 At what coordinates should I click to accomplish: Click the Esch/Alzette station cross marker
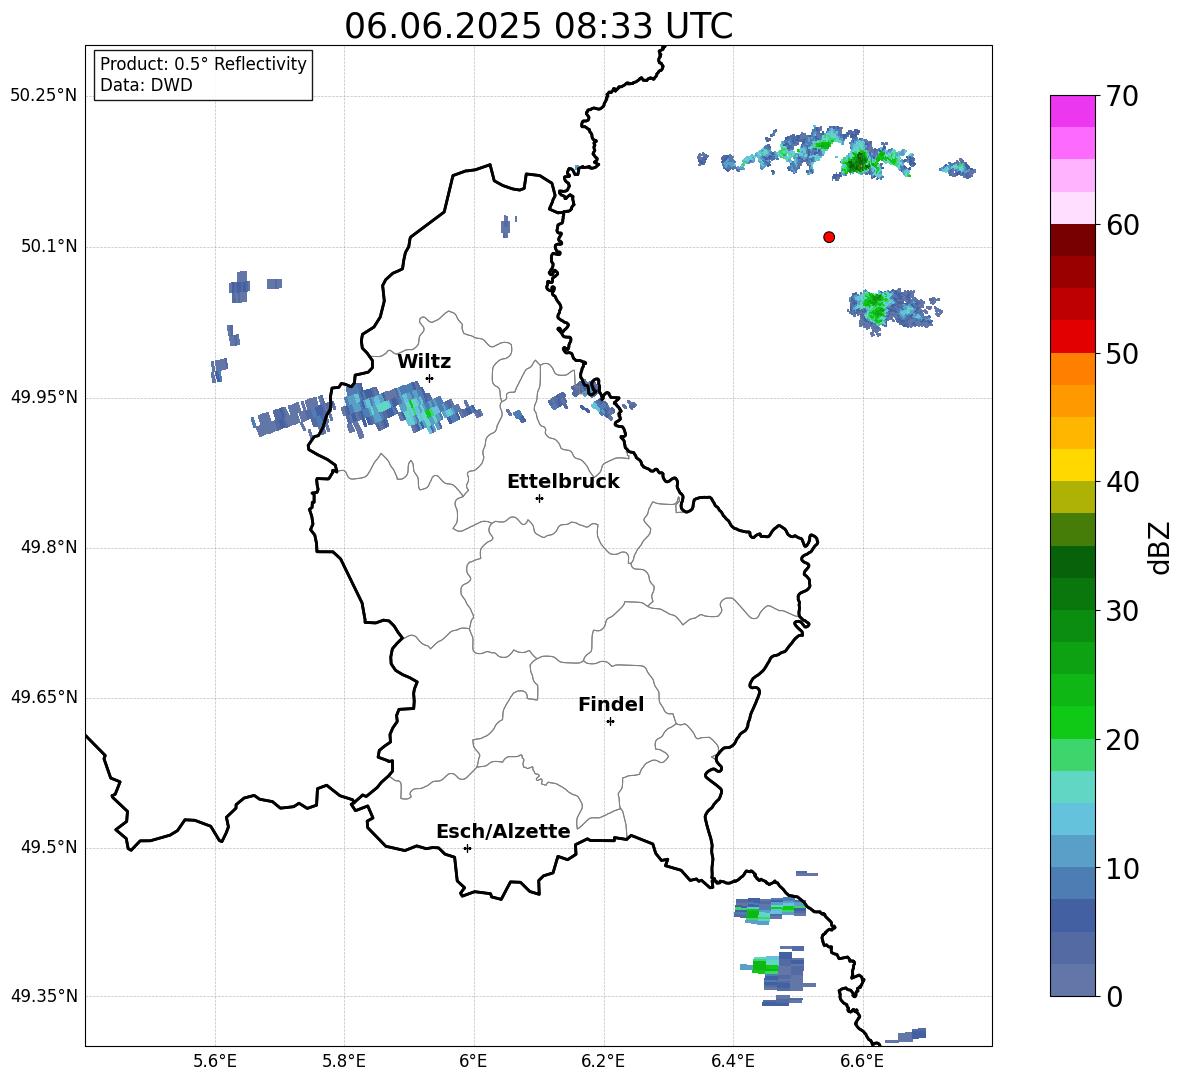pos(467,848)
